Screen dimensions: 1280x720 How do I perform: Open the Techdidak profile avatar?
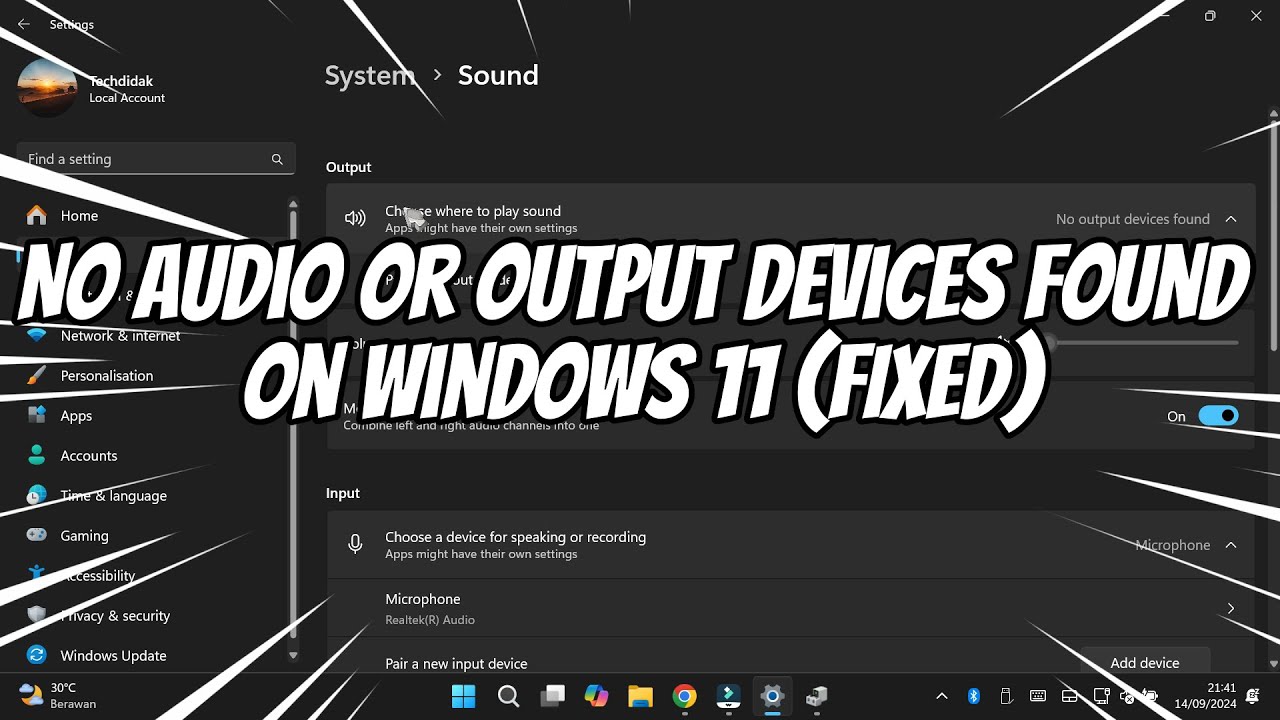47,88
